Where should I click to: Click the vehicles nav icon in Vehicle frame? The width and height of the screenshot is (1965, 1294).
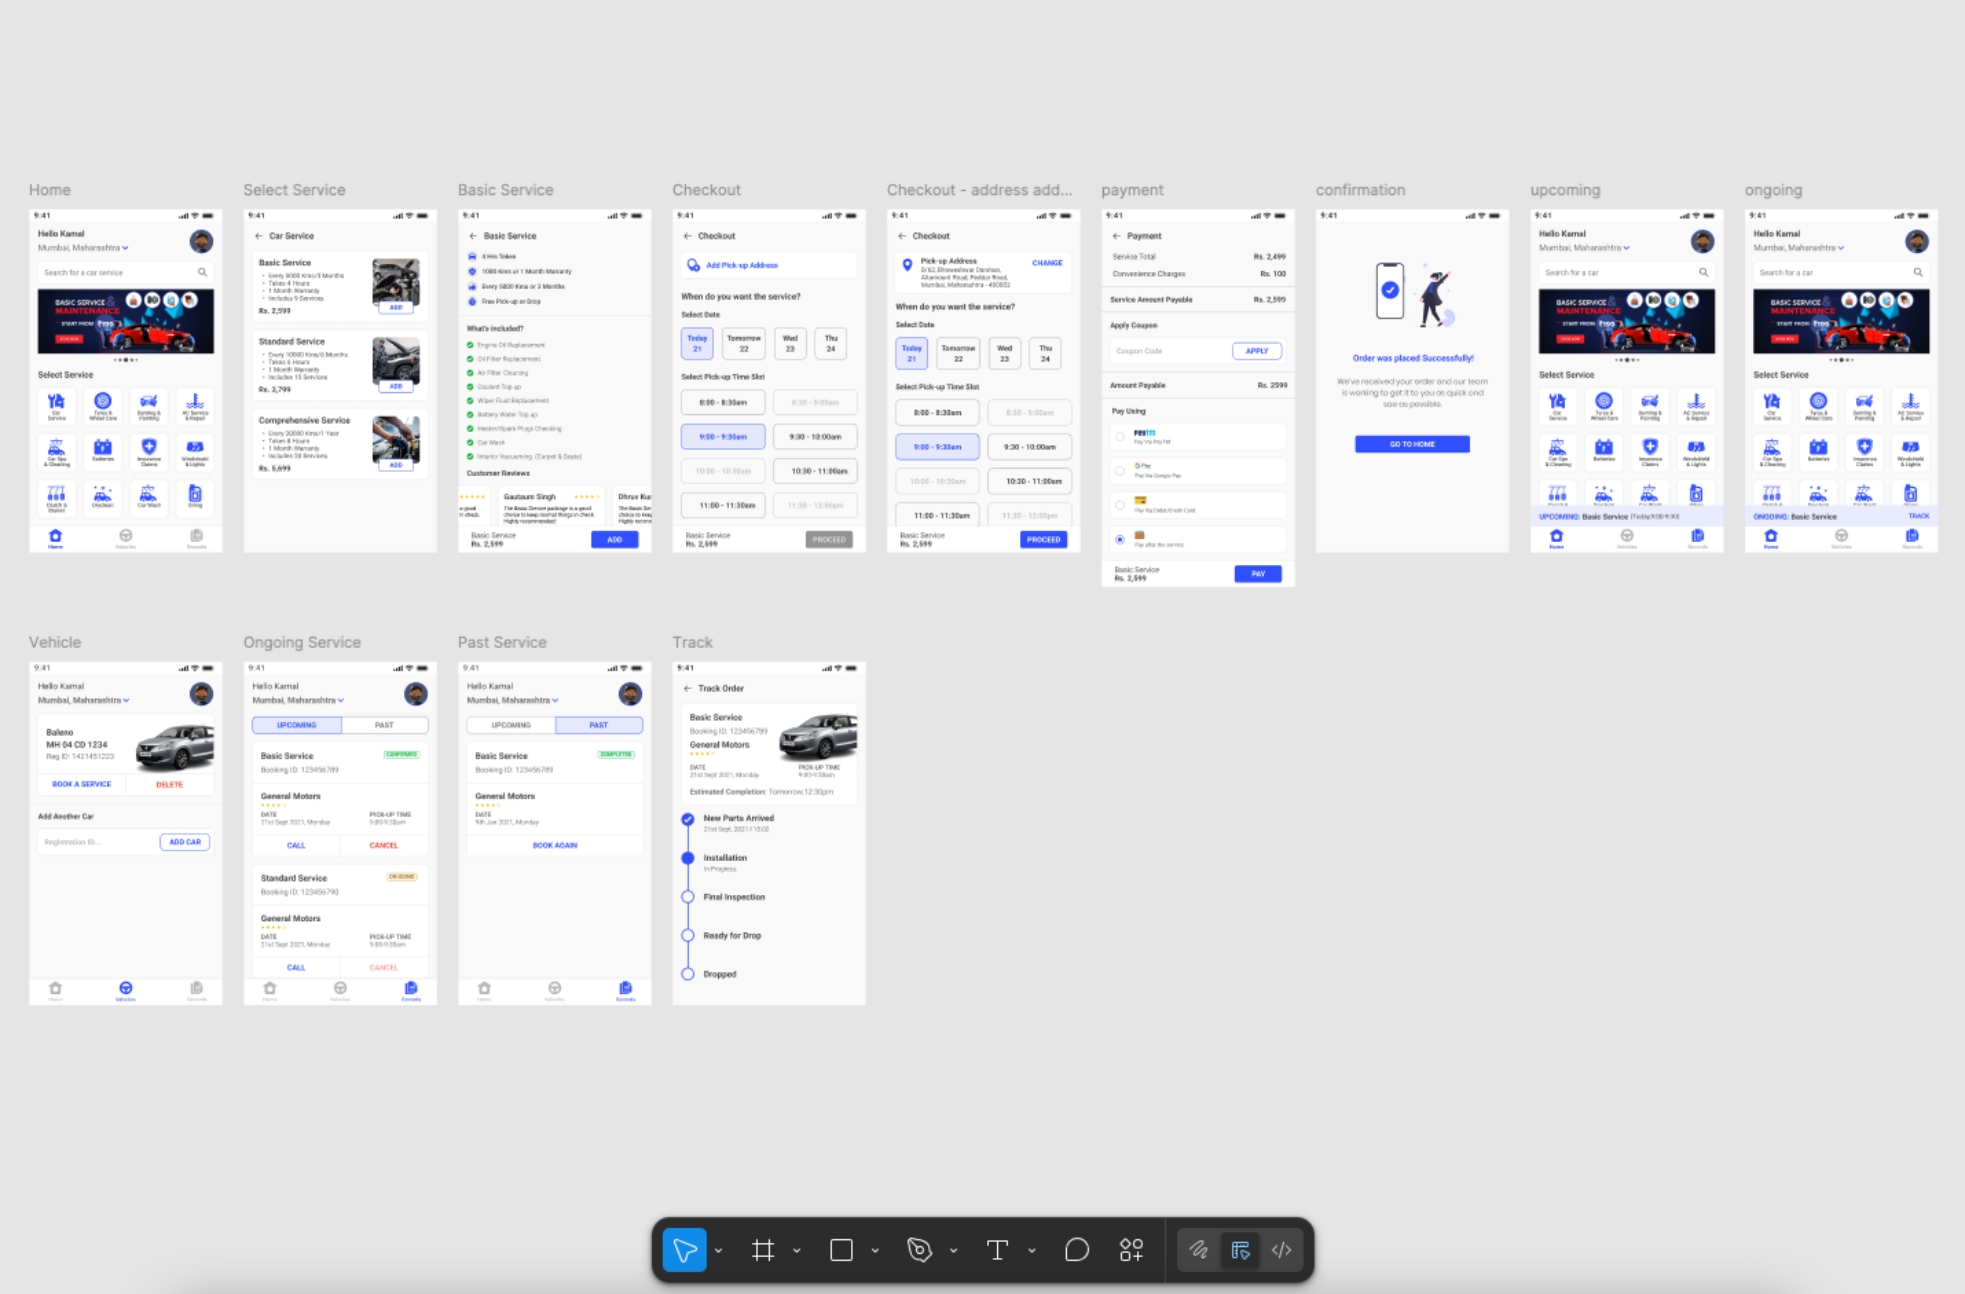[x=125, y=989]
